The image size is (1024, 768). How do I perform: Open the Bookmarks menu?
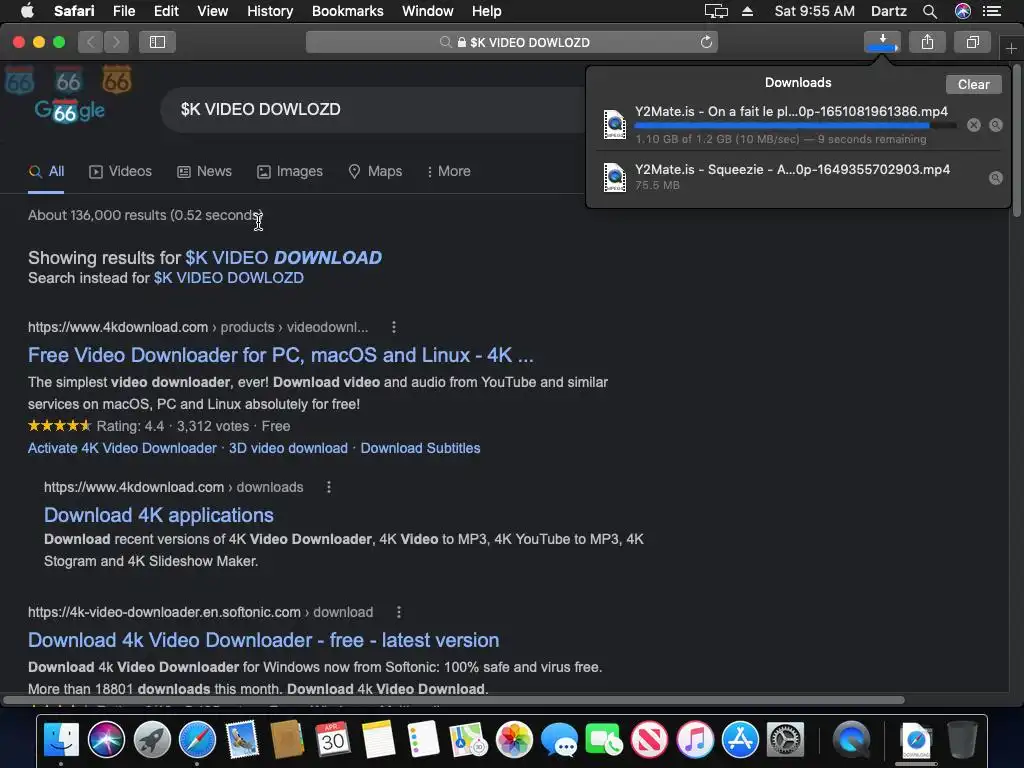(347, 11)
